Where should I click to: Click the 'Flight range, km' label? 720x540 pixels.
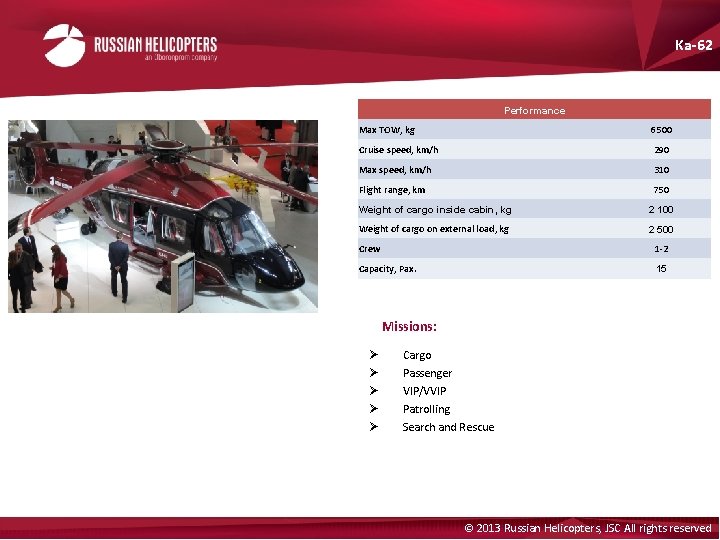tap(392, 190)
